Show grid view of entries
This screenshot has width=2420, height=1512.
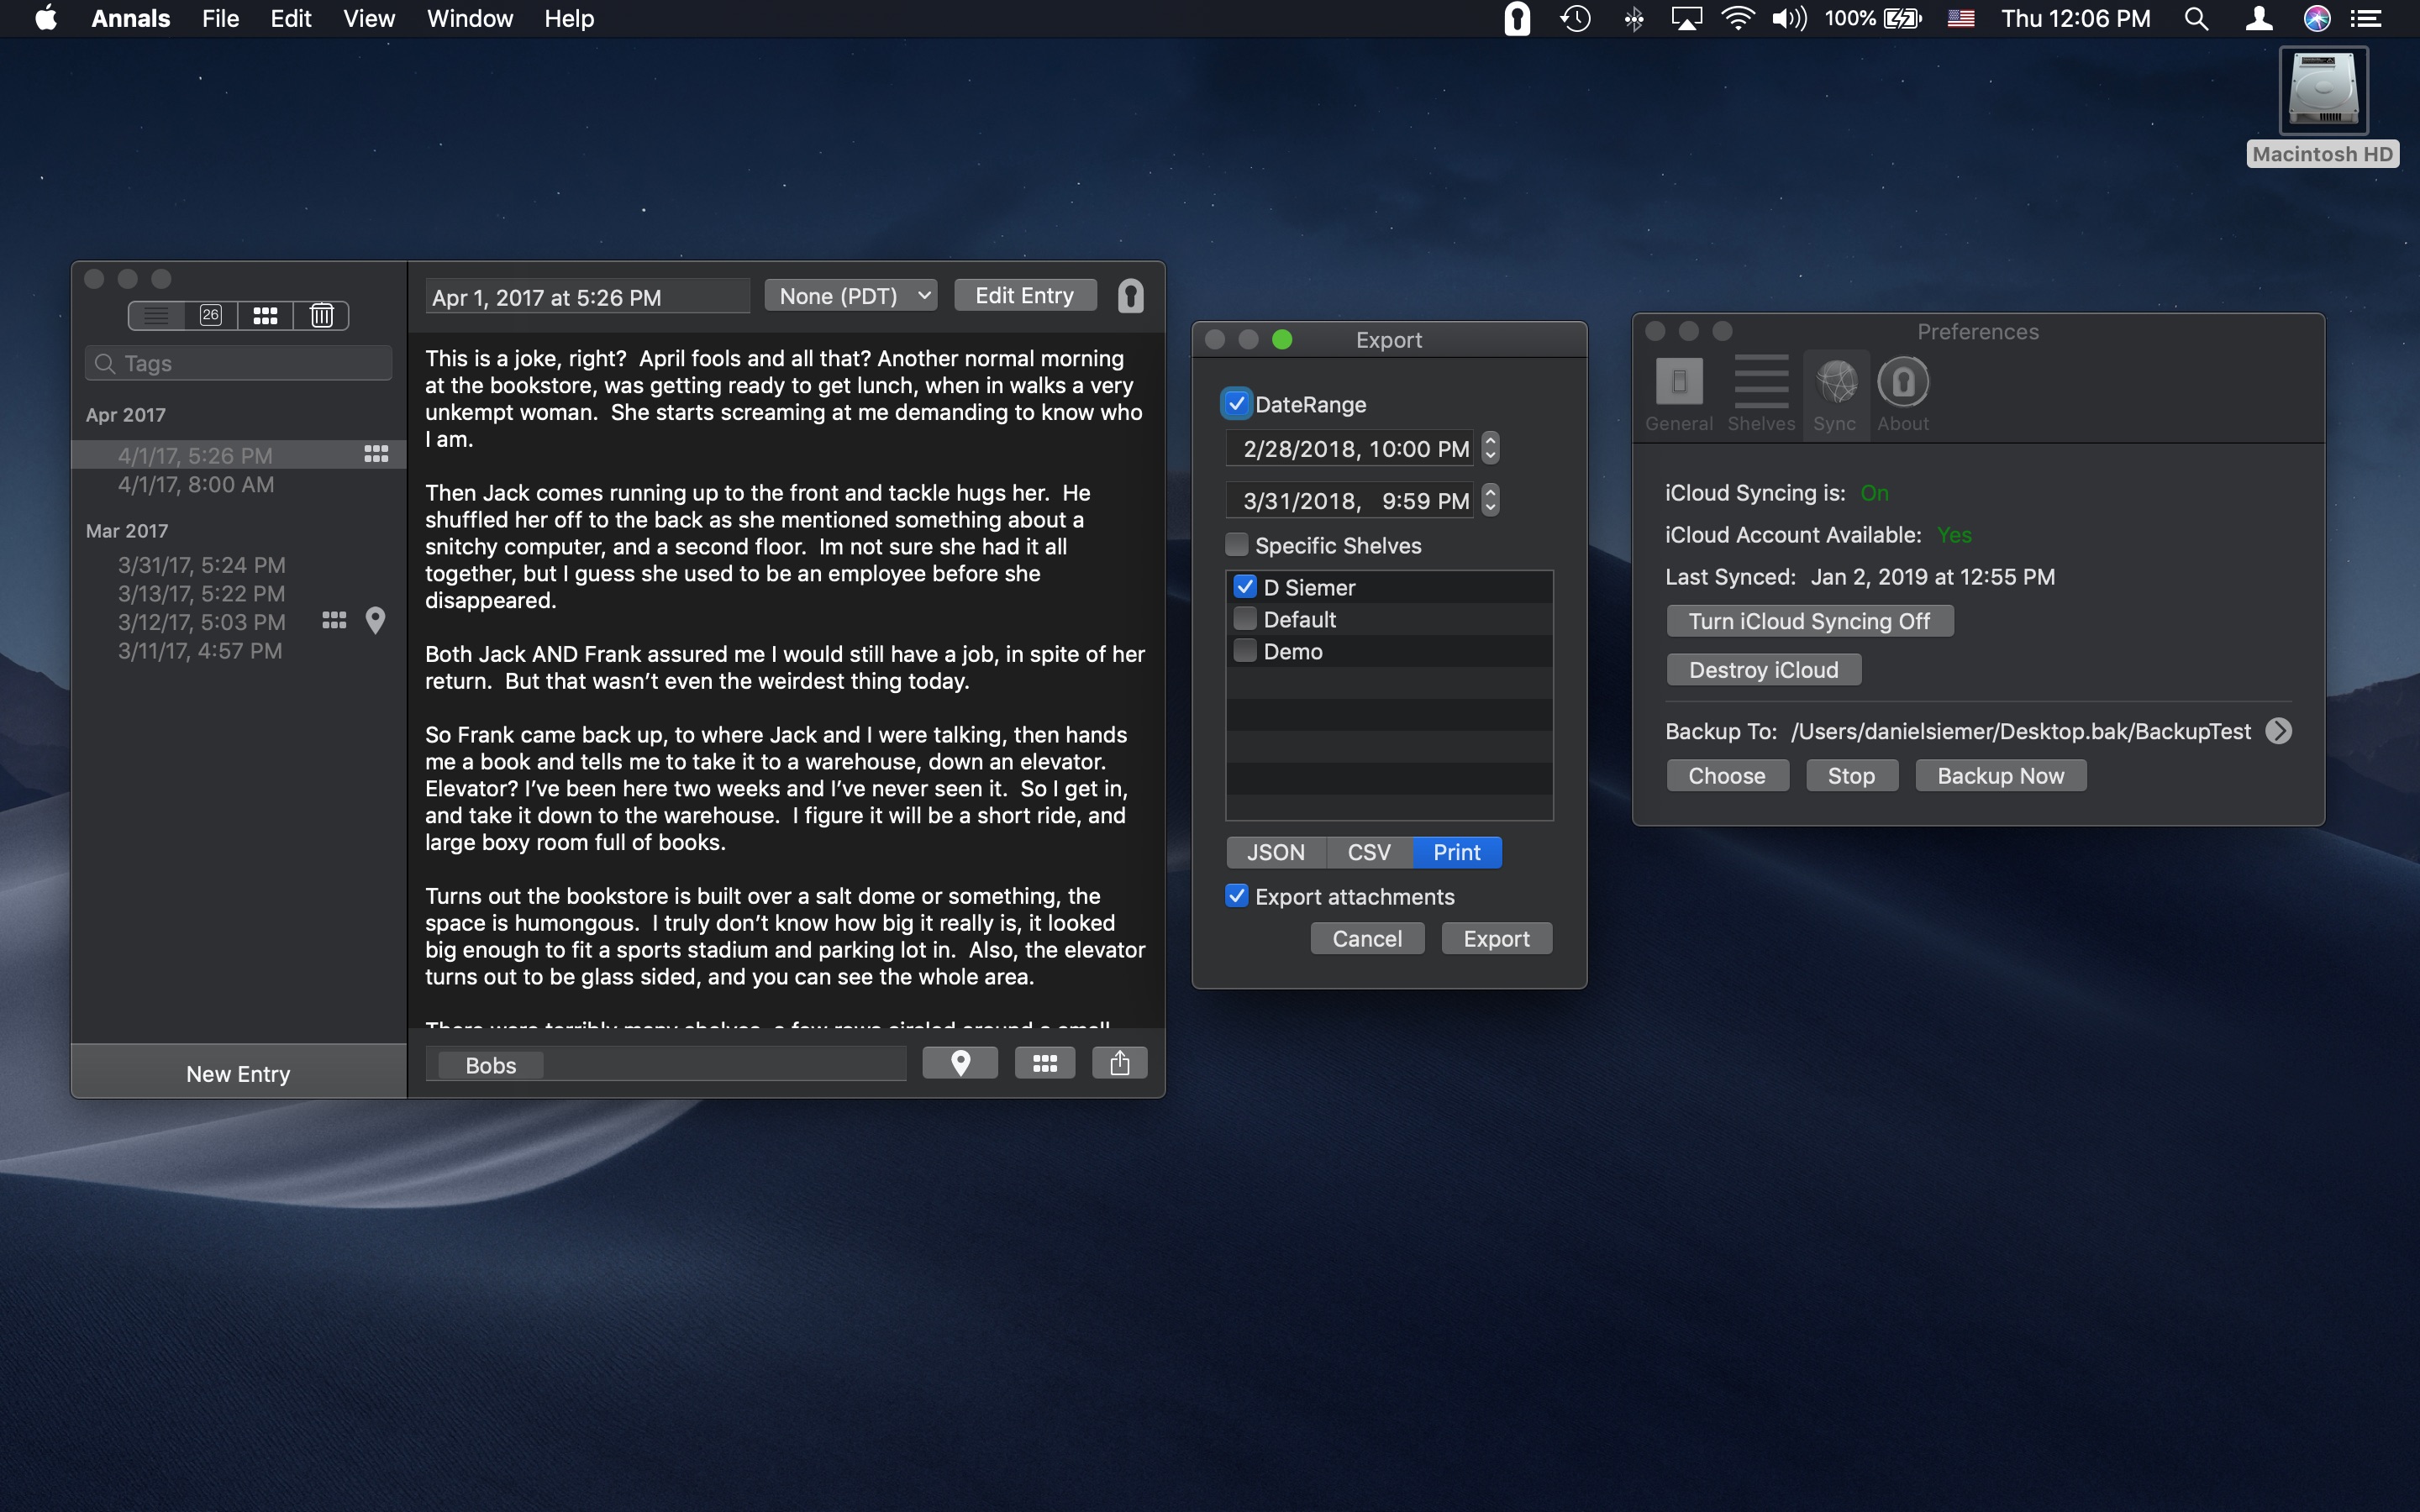pos(265,316)
